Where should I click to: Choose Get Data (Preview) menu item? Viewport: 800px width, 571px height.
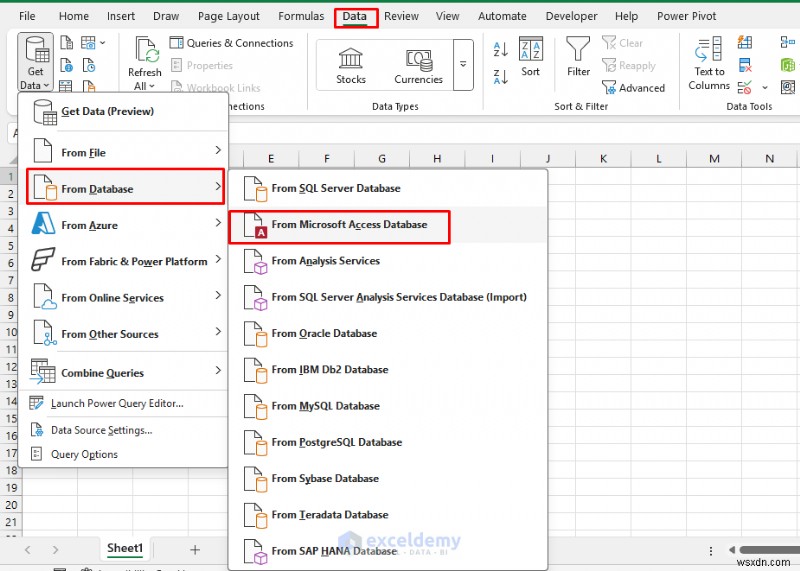tap(123, 111)
